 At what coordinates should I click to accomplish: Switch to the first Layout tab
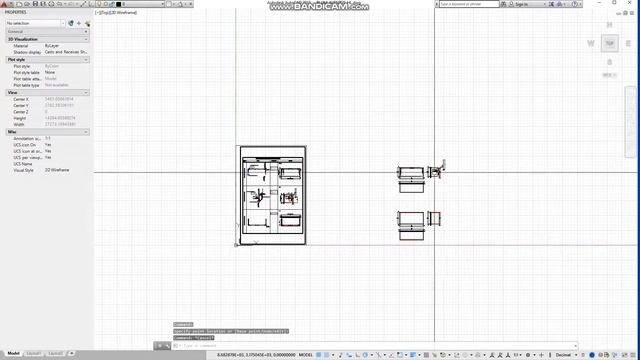[x=34, y=353]
